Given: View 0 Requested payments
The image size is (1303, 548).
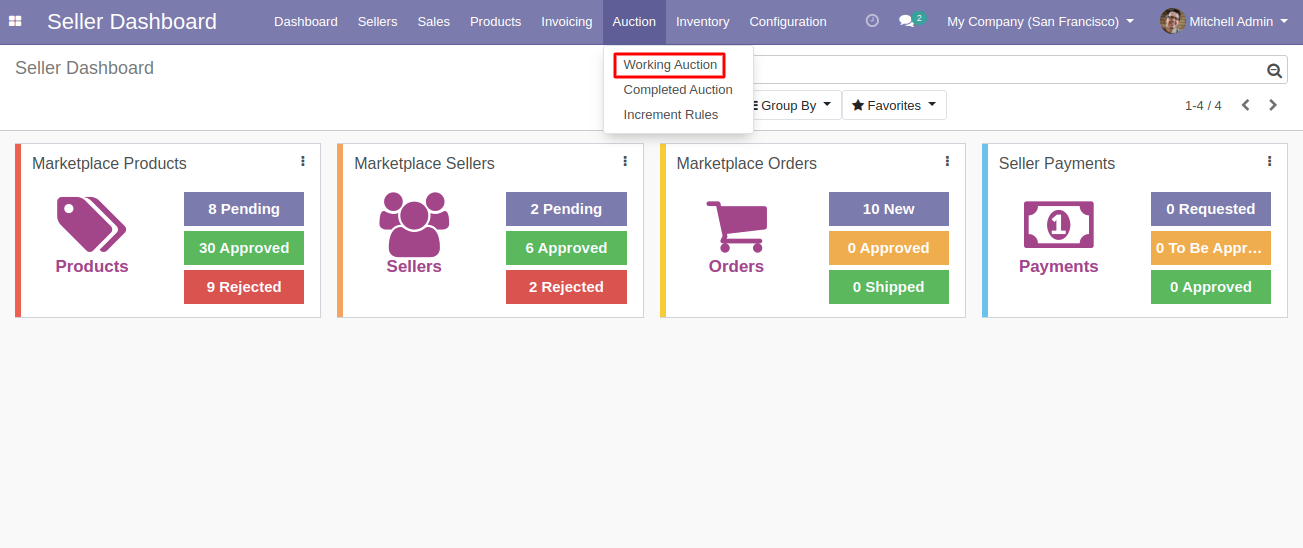Looking at the screenshot, I should (x=1211, y=209).
